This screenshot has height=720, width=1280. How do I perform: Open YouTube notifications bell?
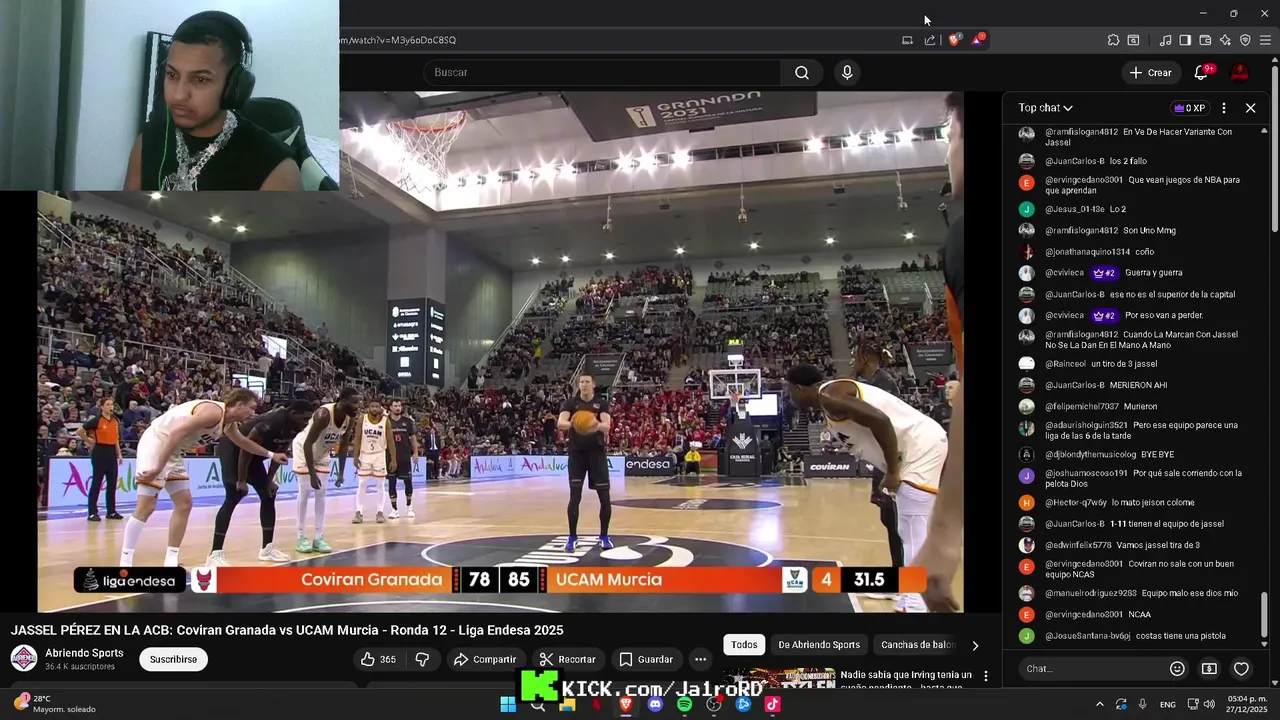(1202, 72)
